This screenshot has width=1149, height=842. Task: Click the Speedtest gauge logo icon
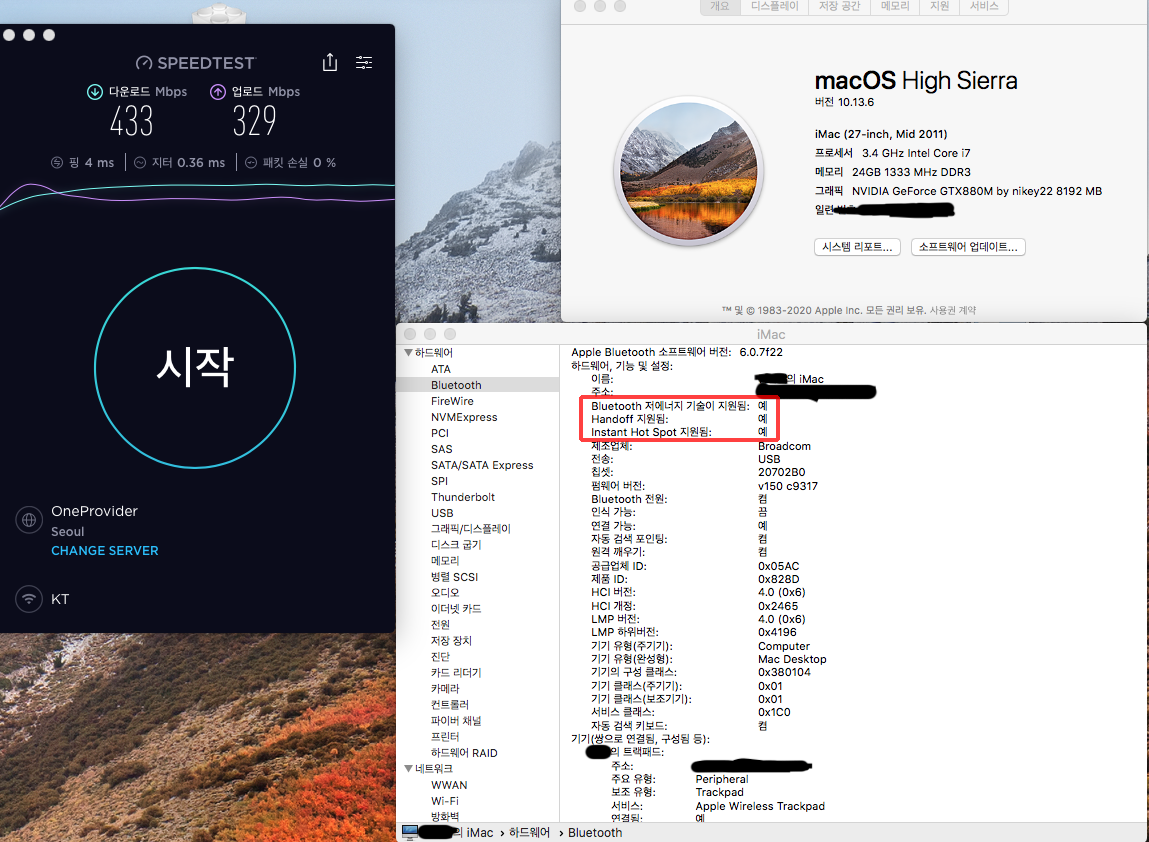click(x=144, y=63)
